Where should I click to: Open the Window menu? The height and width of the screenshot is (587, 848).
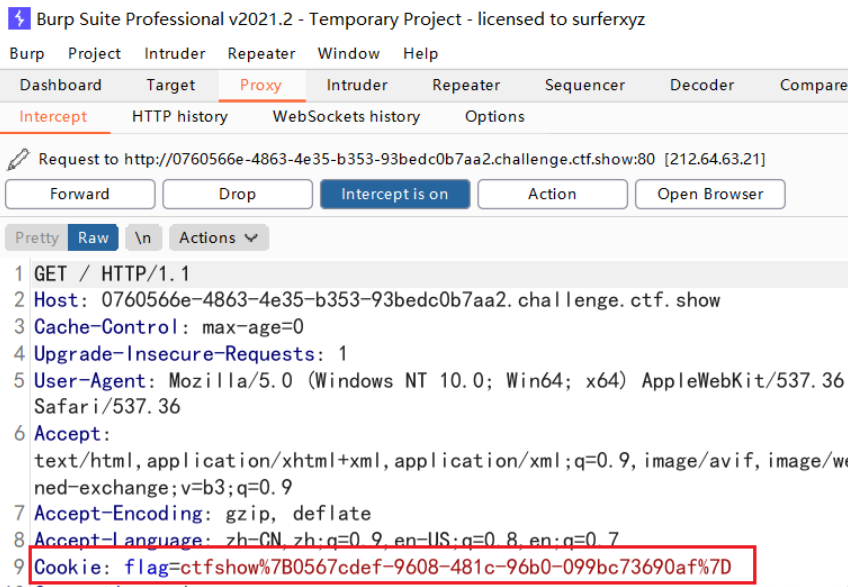point(349,54)
